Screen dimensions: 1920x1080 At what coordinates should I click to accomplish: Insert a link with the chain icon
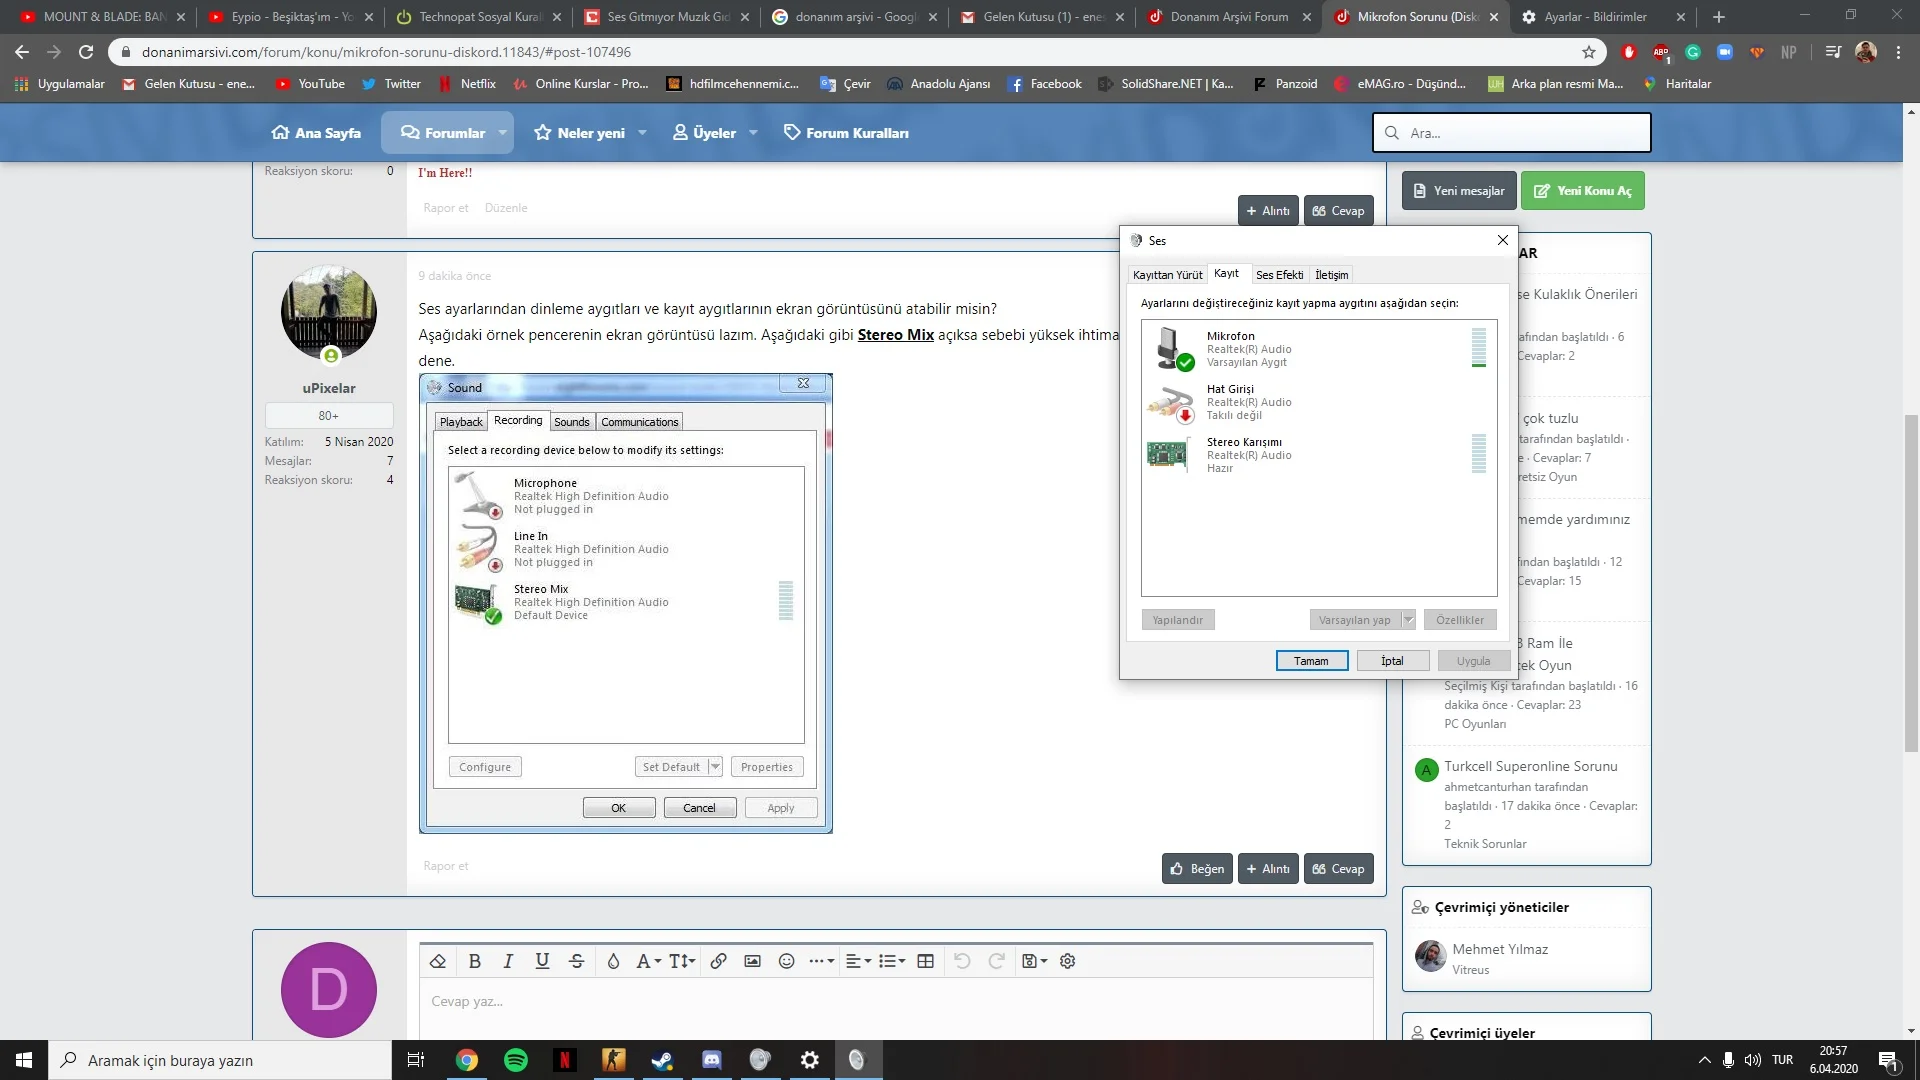(718, 961)
